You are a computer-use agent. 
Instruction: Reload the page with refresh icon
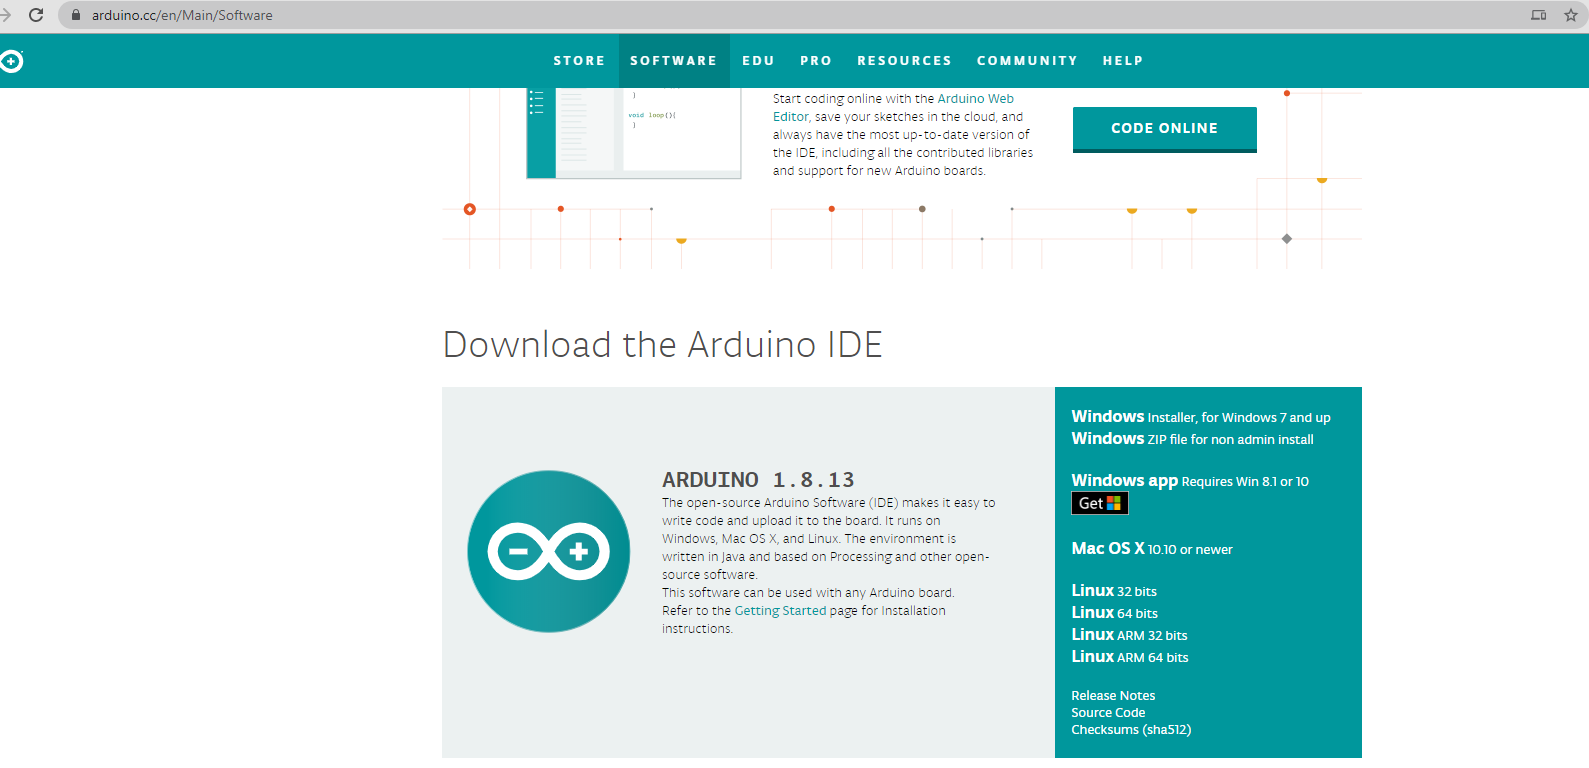coord(36,15)
